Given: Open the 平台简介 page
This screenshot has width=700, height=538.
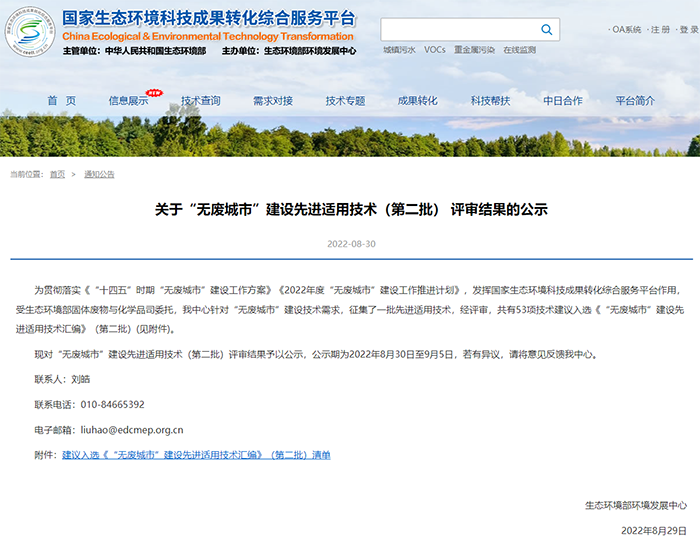Looking at the screenshot, I should [635, 101].
